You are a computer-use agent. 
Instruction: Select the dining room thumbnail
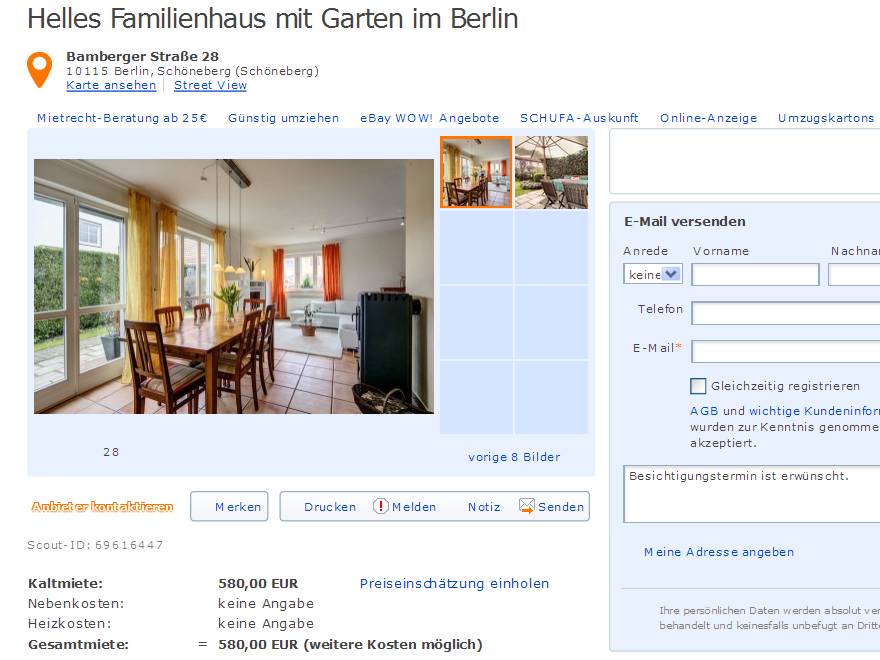tap(476, 172)
